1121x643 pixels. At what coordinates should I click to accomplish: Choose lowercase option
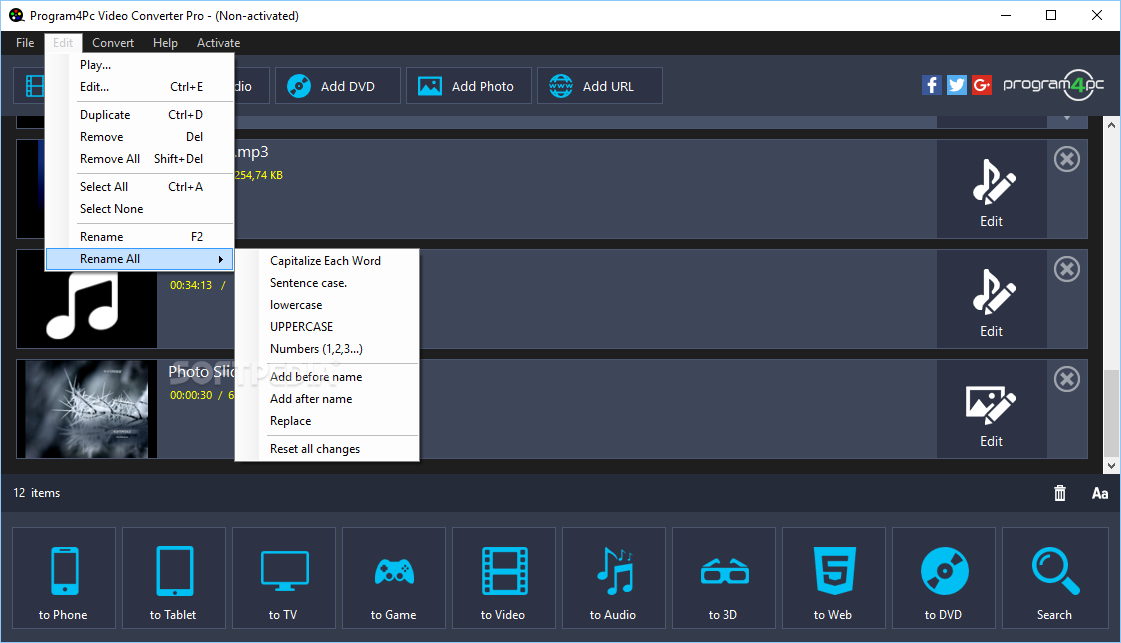(327, 305)
